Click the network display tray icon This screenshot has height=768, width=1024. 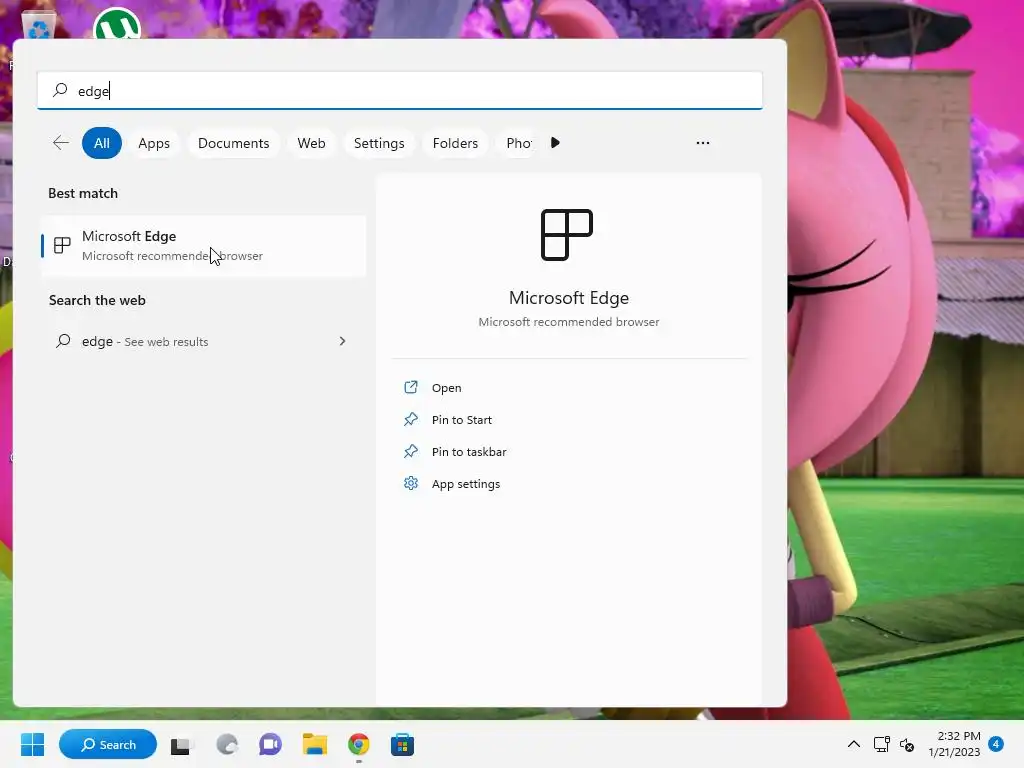pos(882,744)
